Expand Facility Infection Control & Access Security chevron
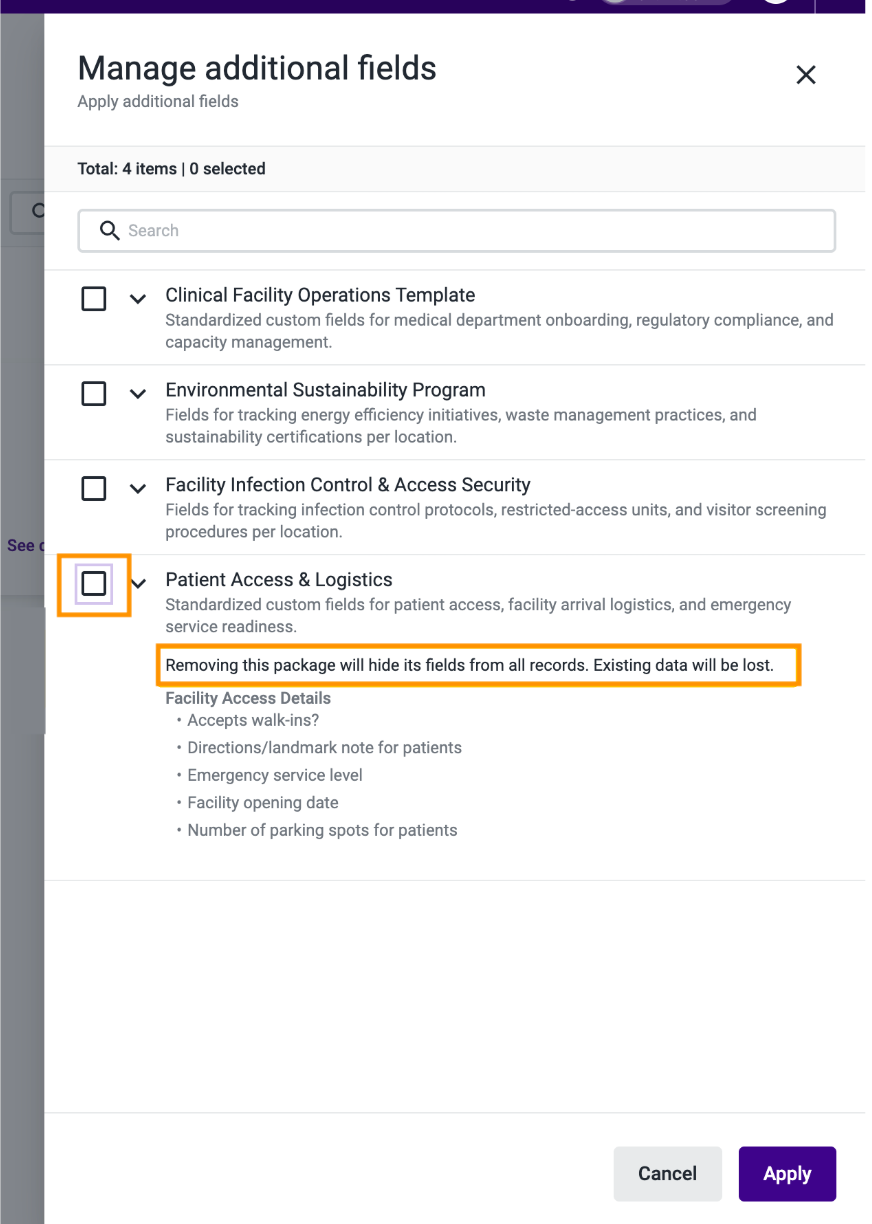Viewport: 872px width, 1224px height. click(x=138, y=488)
